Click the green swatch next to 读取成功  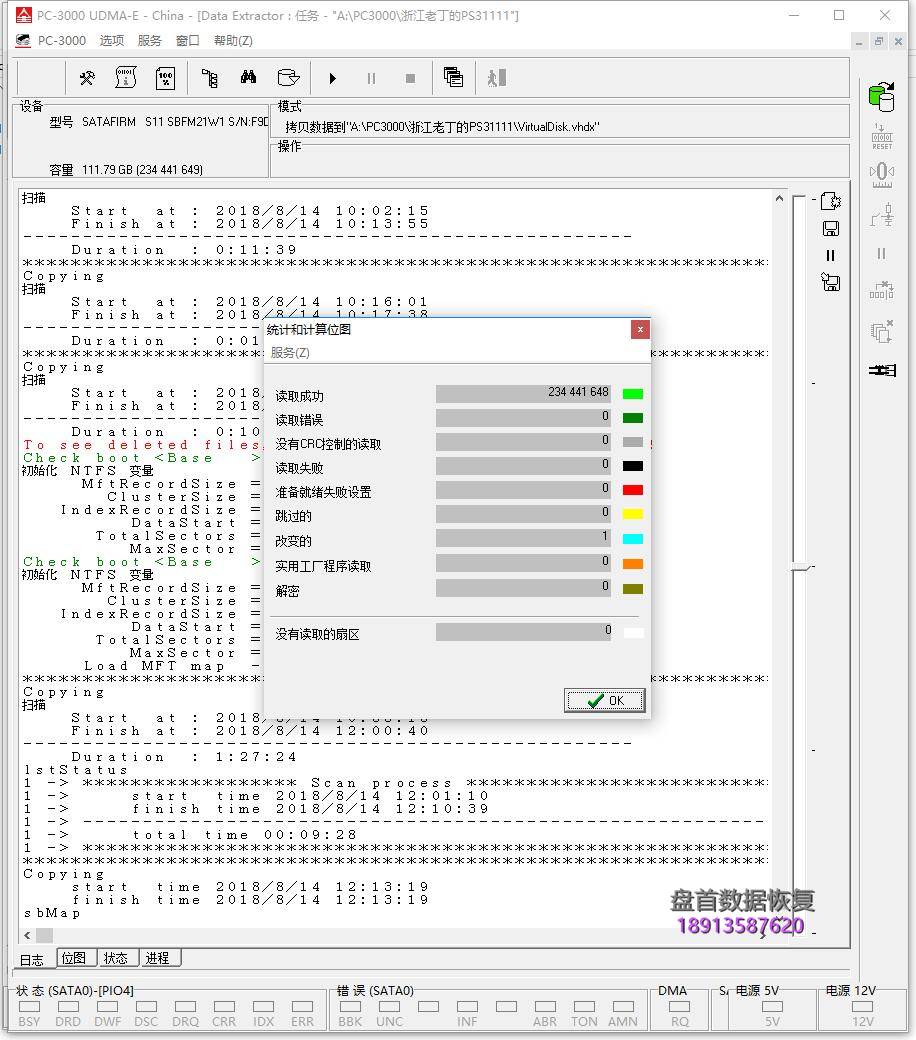(632, 394)
